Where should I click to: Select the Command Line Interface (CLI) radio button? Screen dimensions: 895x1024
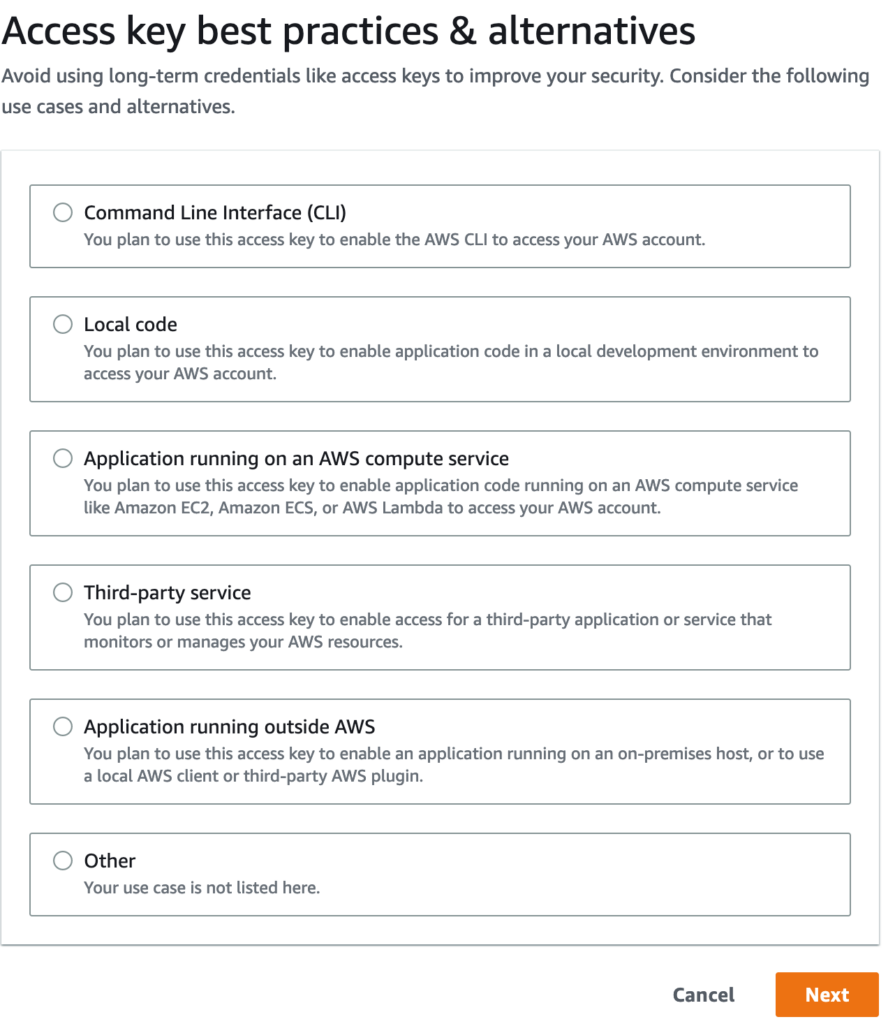(63, 212)
